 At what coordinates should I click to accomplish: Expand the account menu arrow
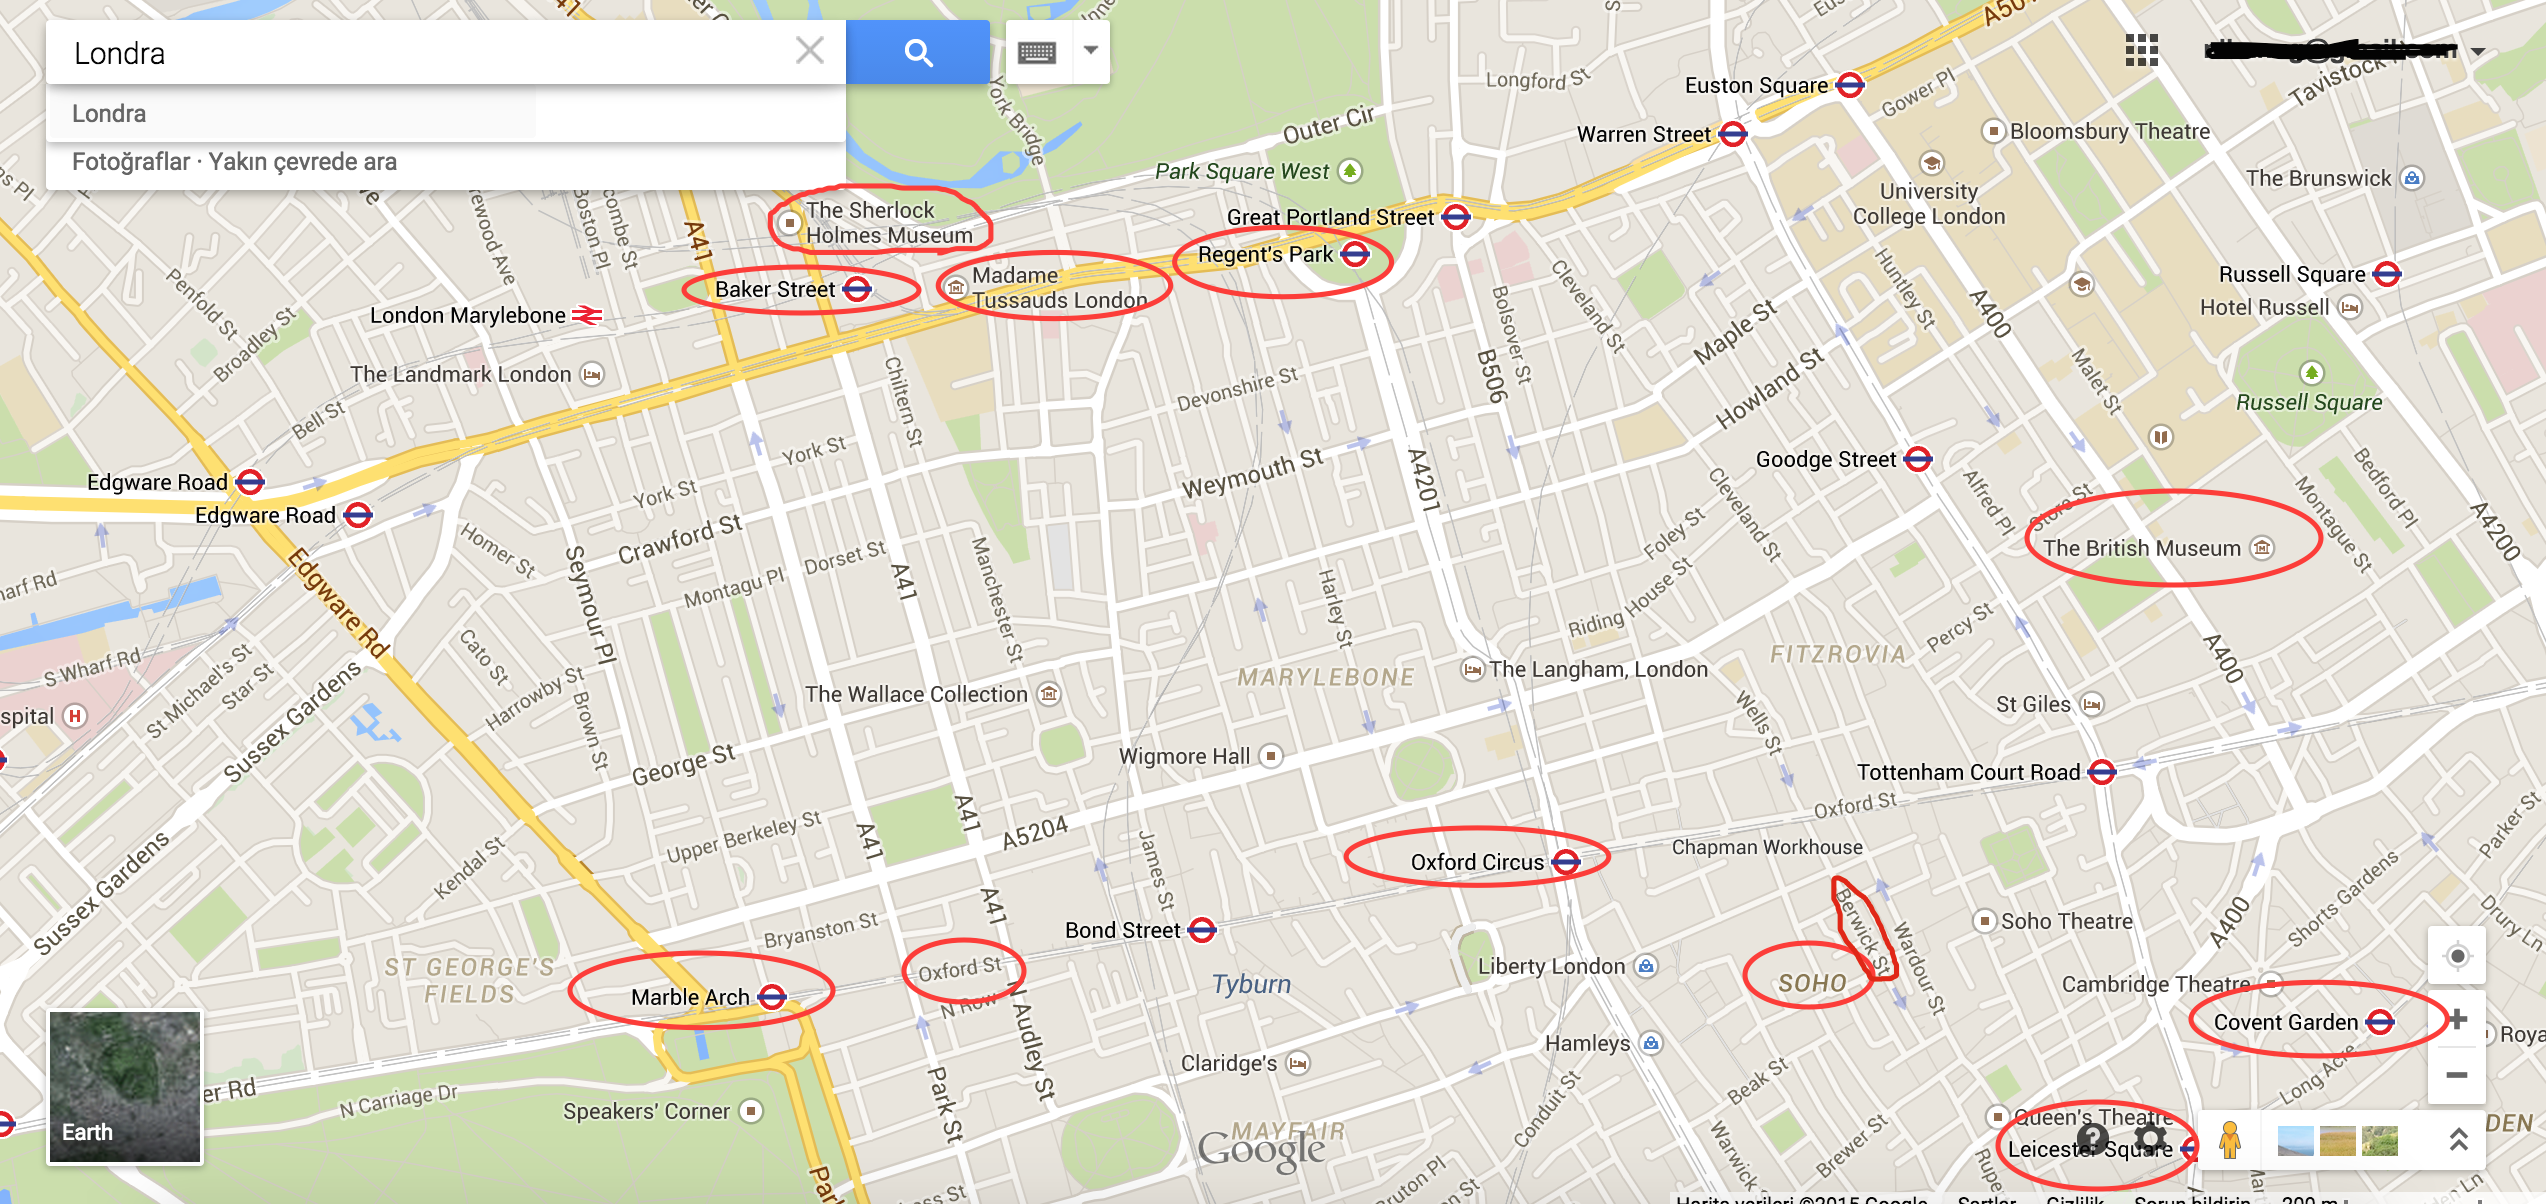click(x=2478, y=51)
